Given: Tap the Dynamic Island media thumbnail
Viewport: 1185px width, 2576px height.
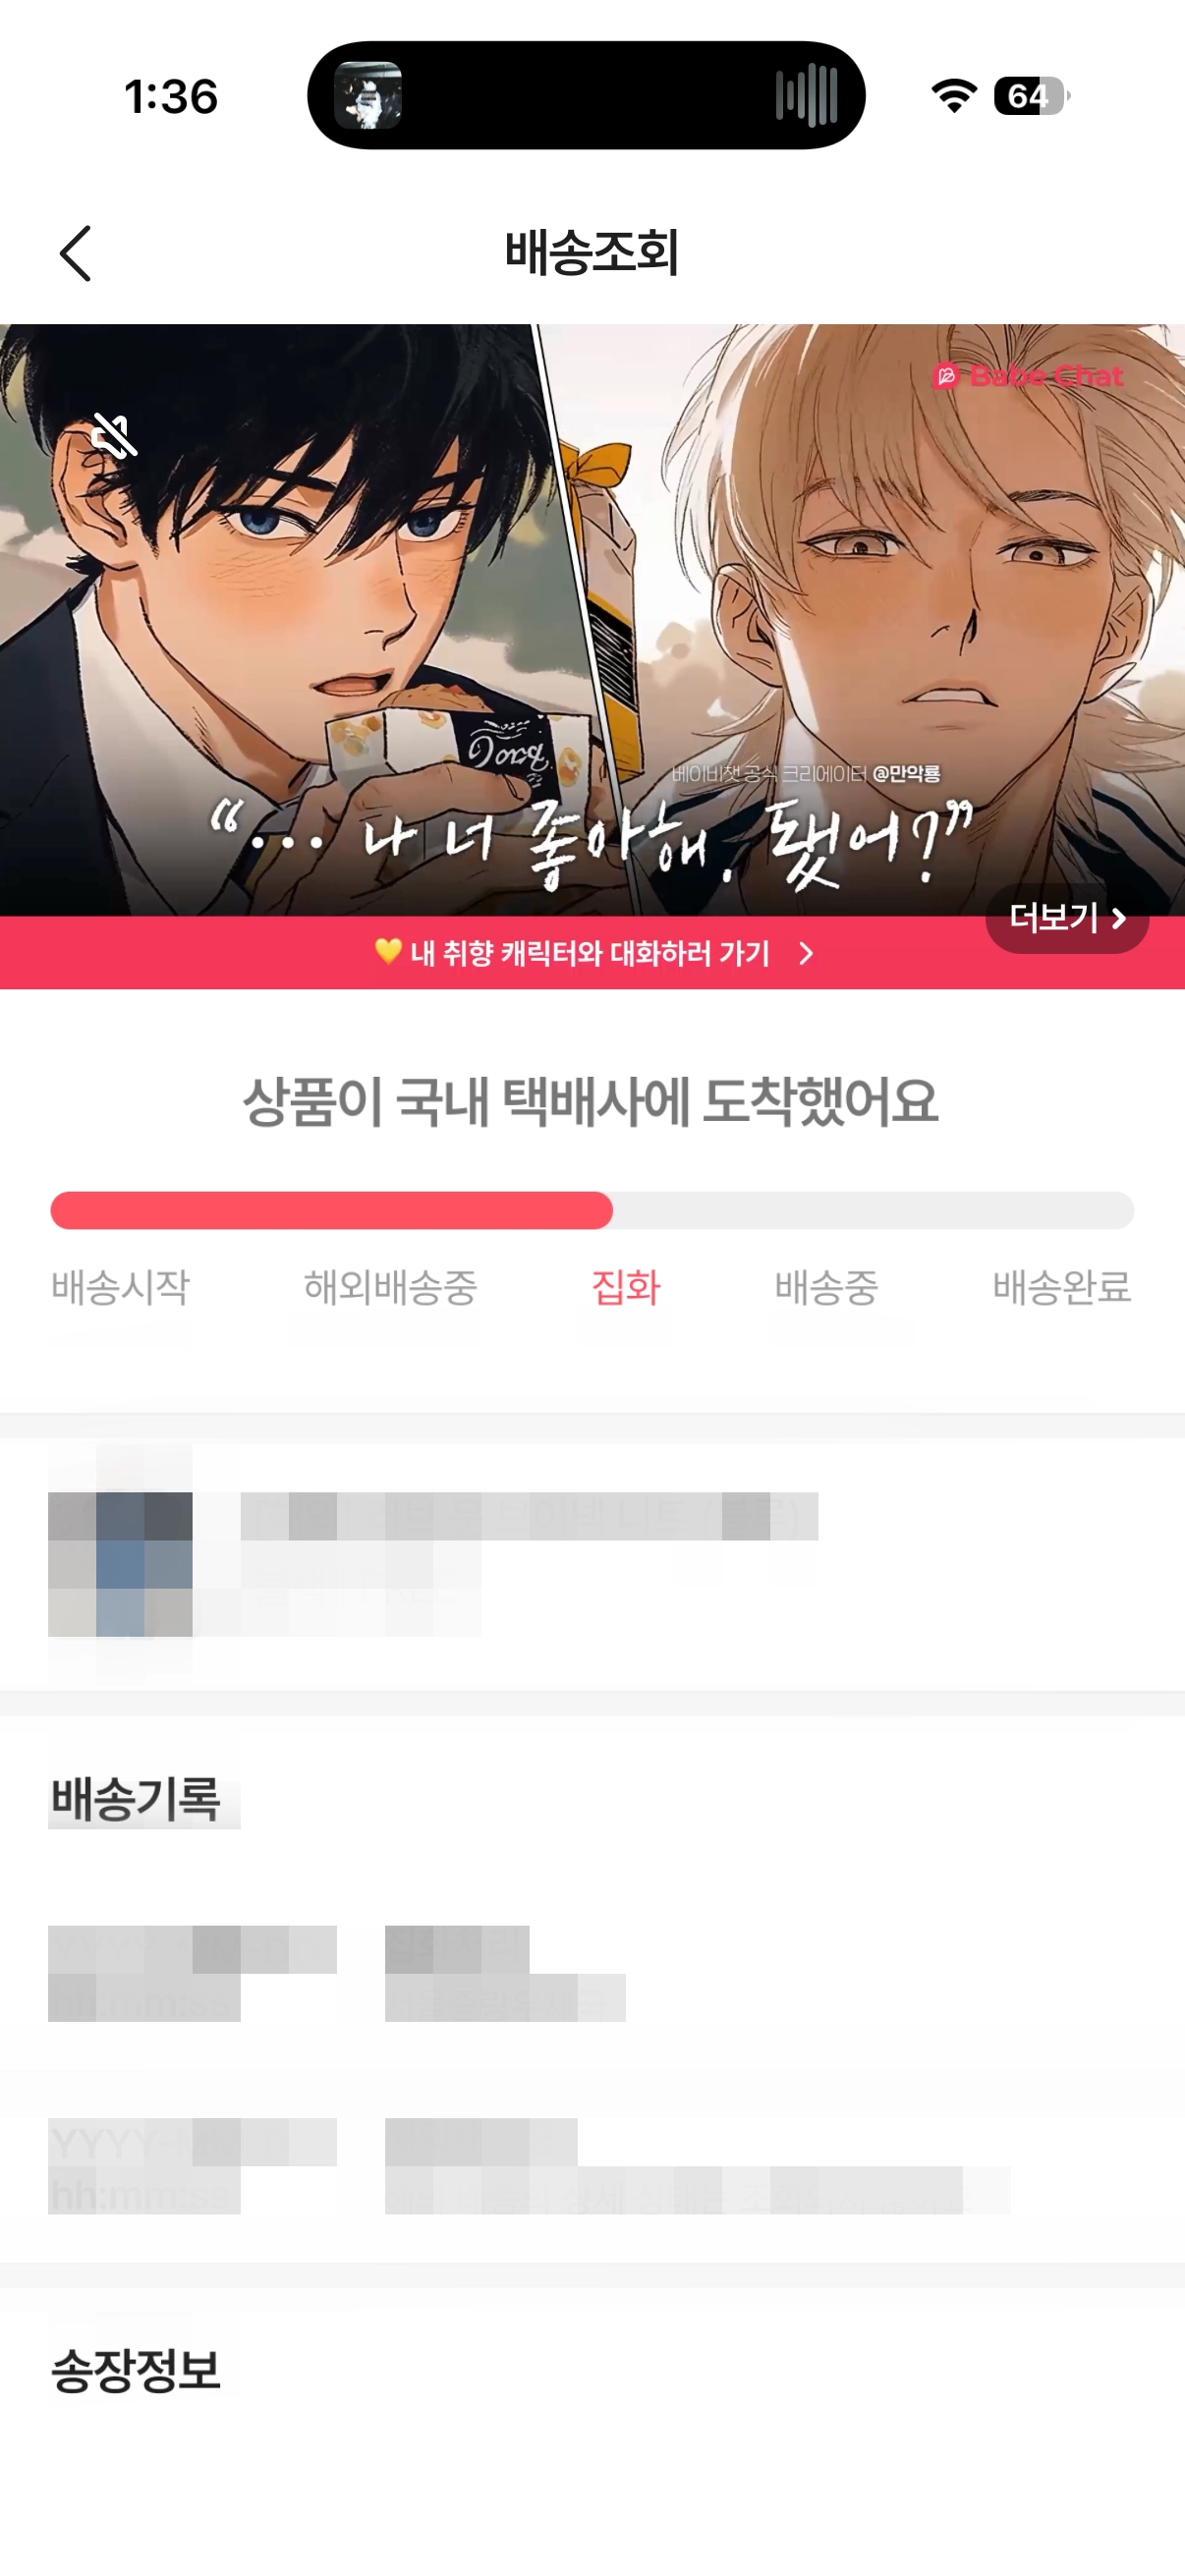Looking at the screenshot, I should [368, 96].
